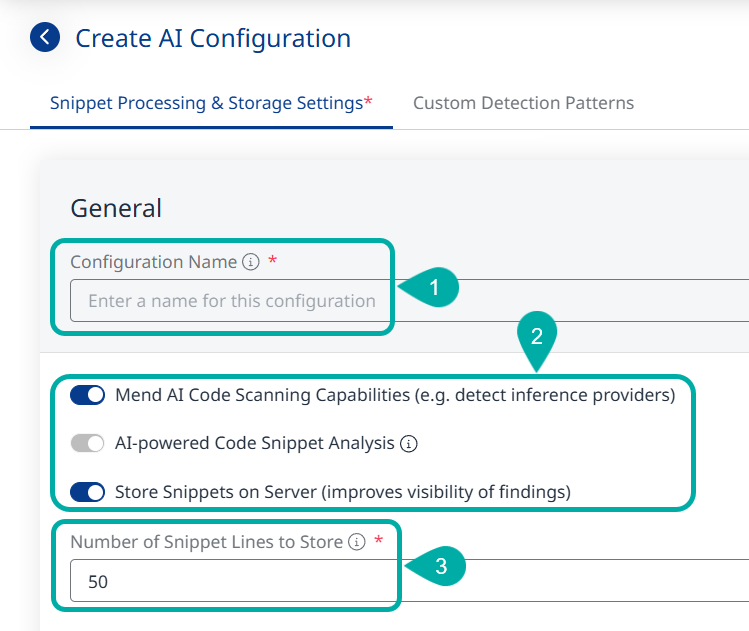Screen dimensions: 749x631
Task: Click the Mend AI Code Scanning Capabilities label text
Action: pyautogui.click(x=395, y=395)
